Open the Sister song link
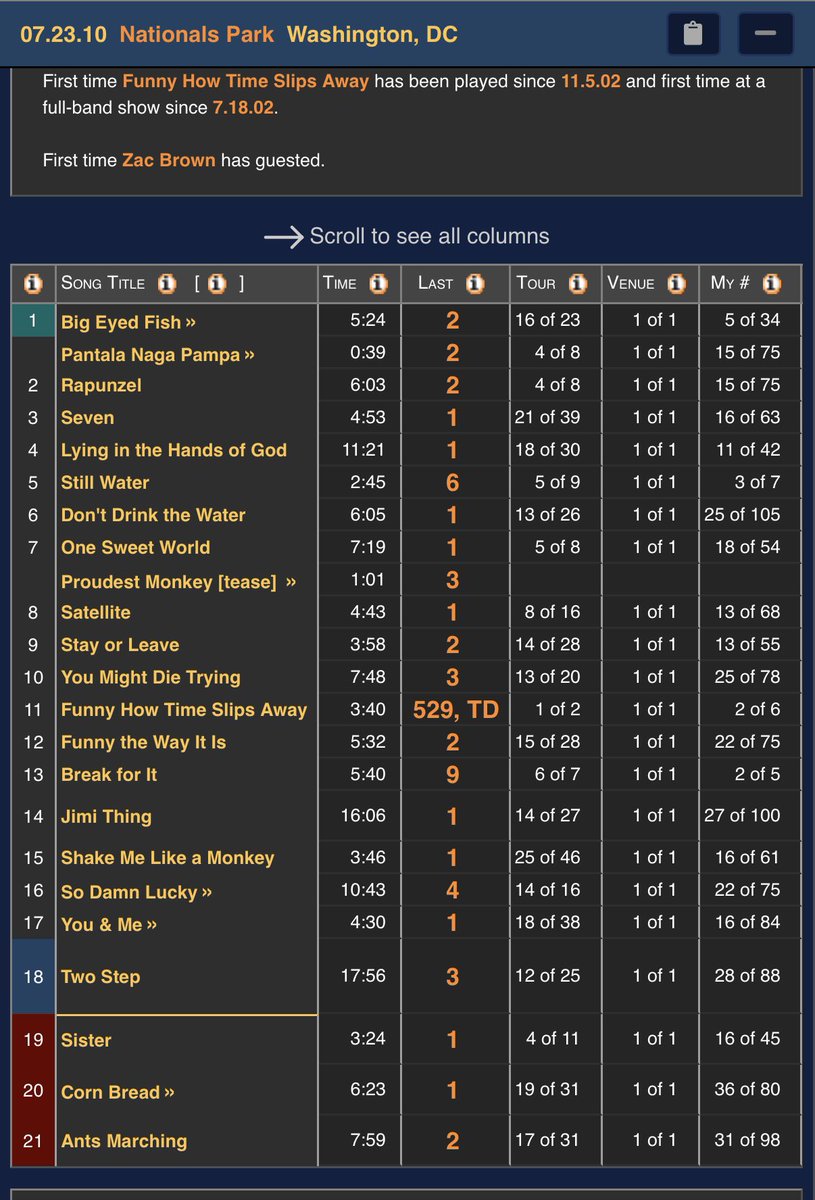815x1200 pixels. coord(86,1040)
